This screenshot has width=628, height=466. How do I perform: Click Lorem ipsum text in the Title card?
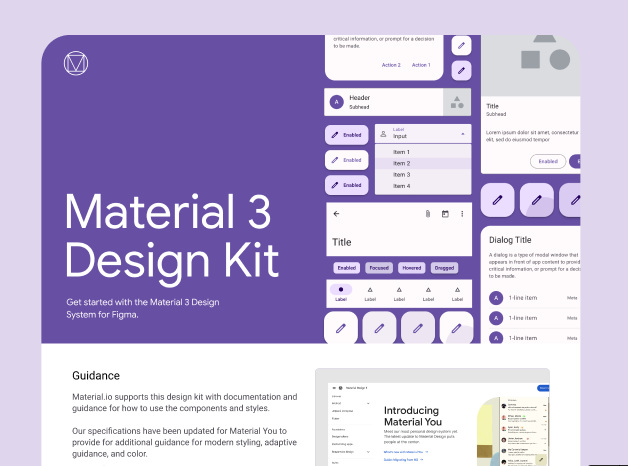pos(532,136)
